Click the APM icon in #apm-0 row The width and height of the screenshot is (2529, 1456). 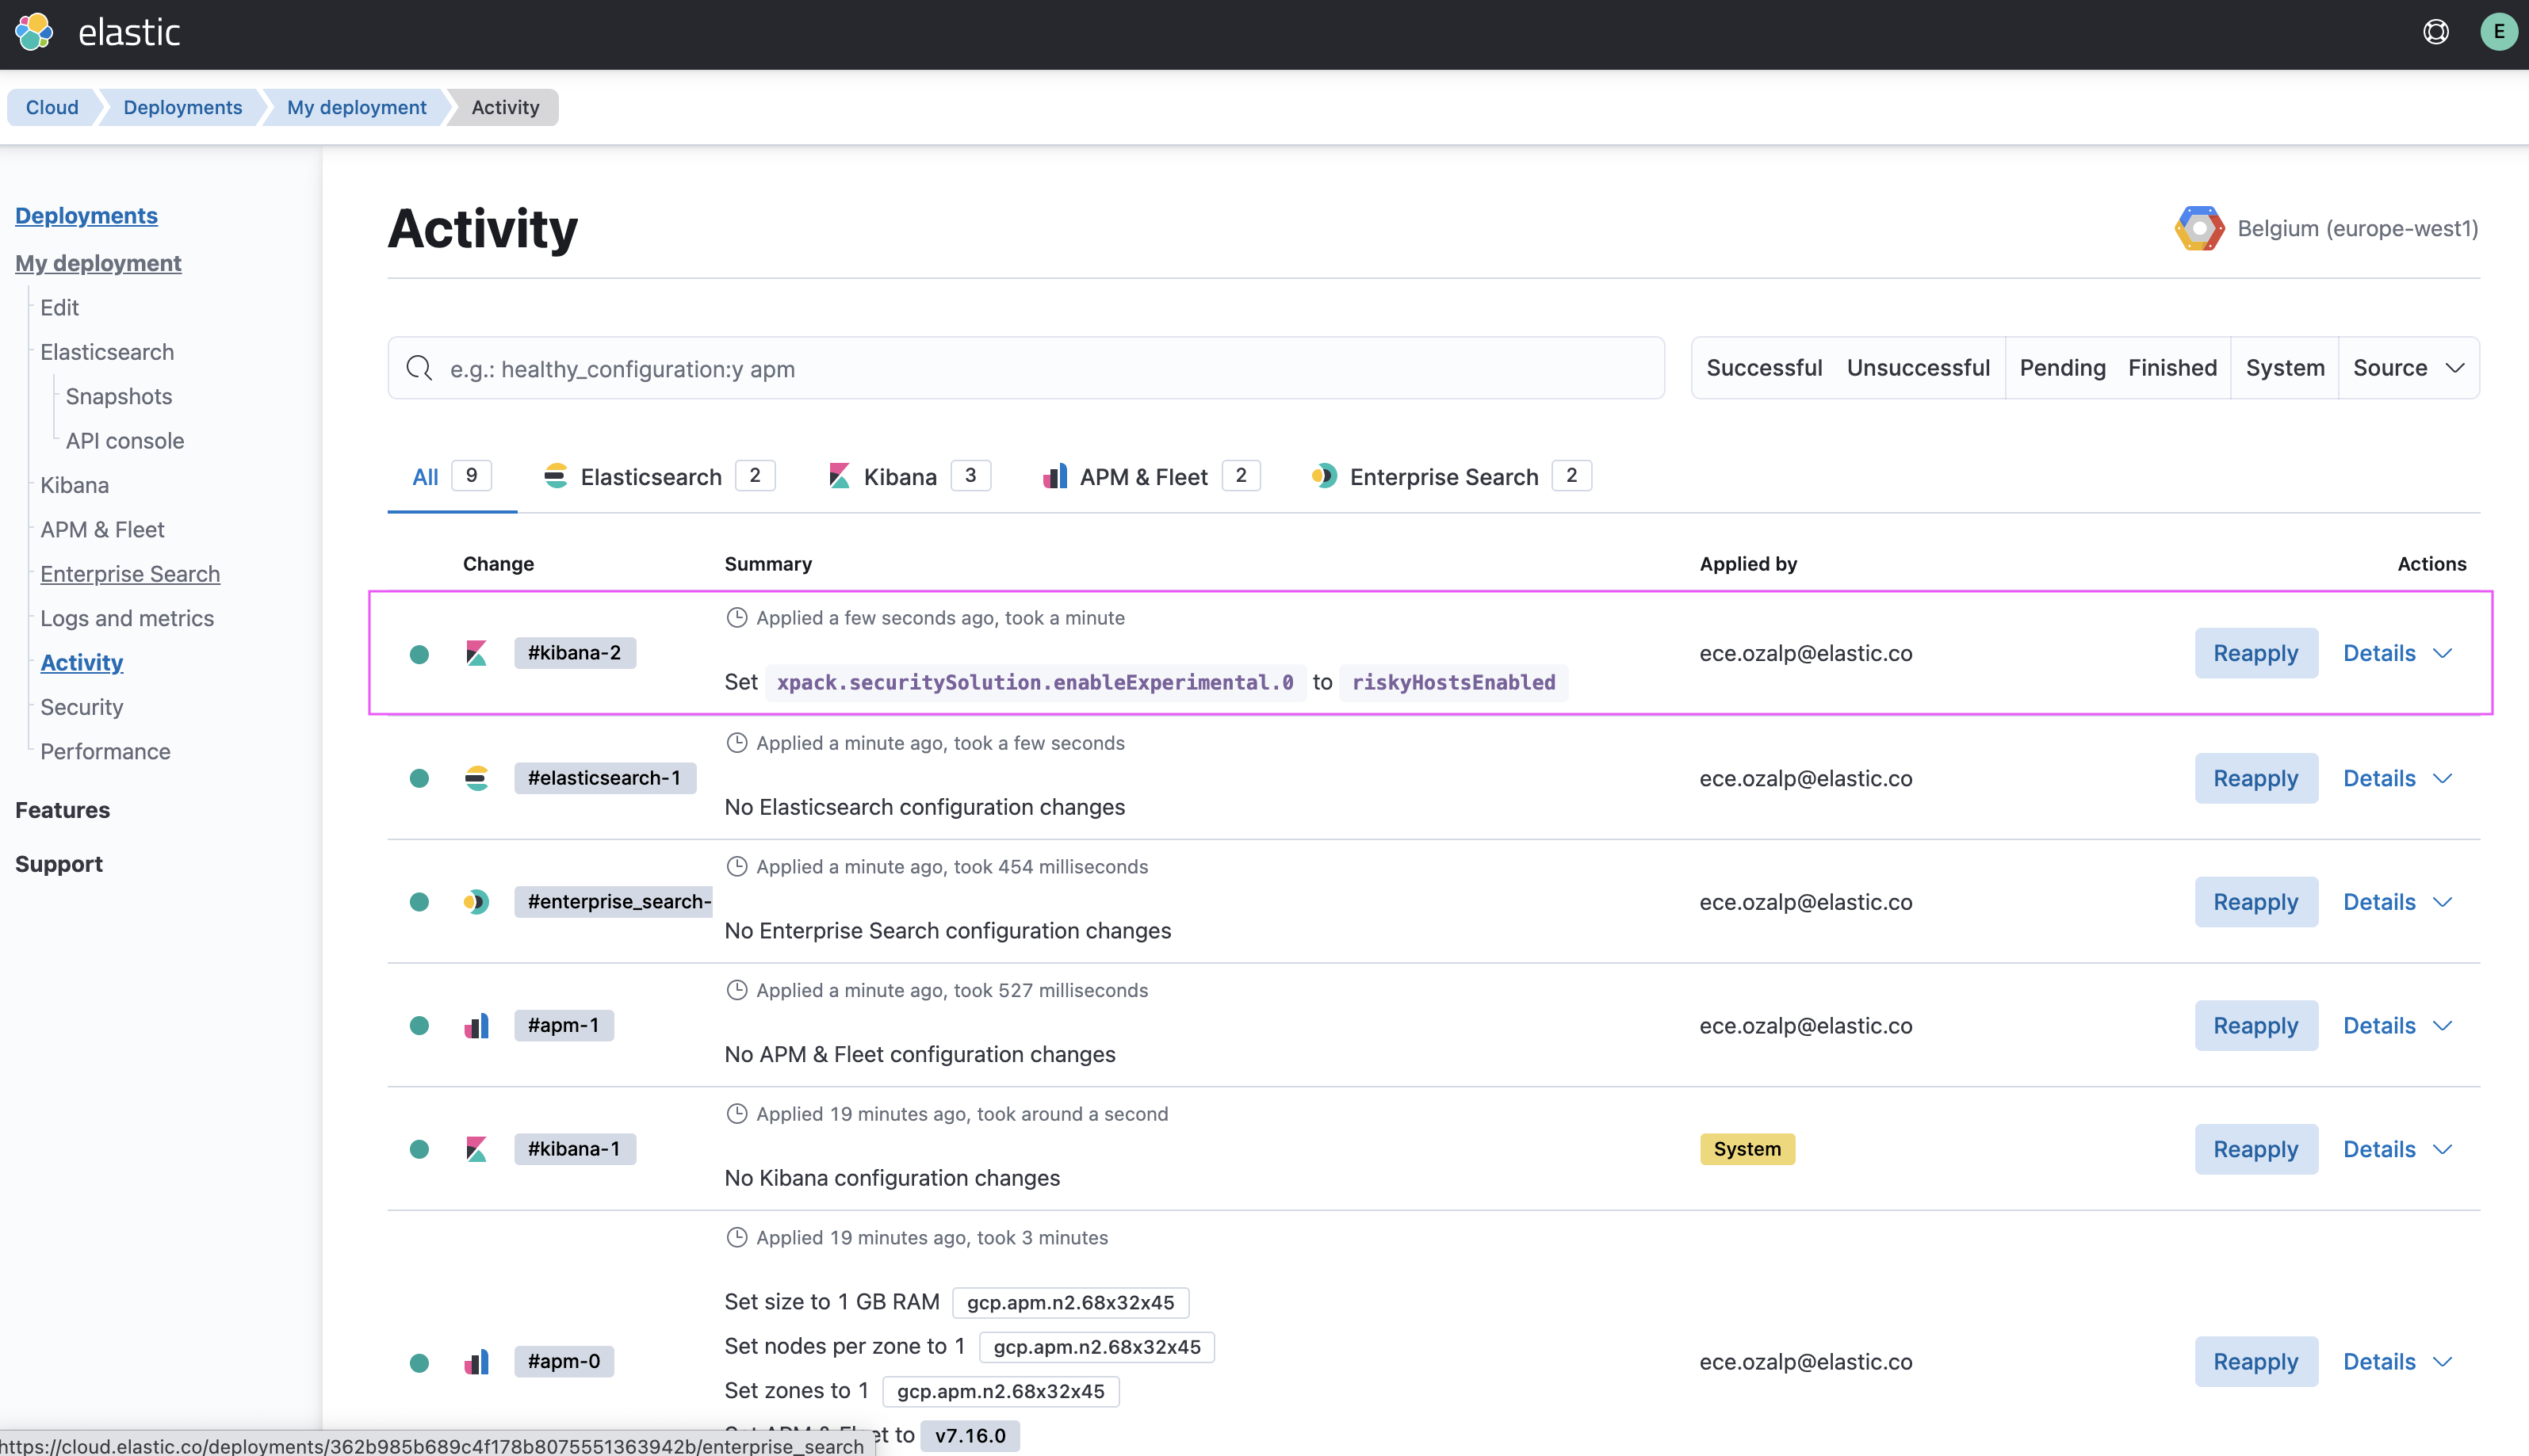point(476,1362)
